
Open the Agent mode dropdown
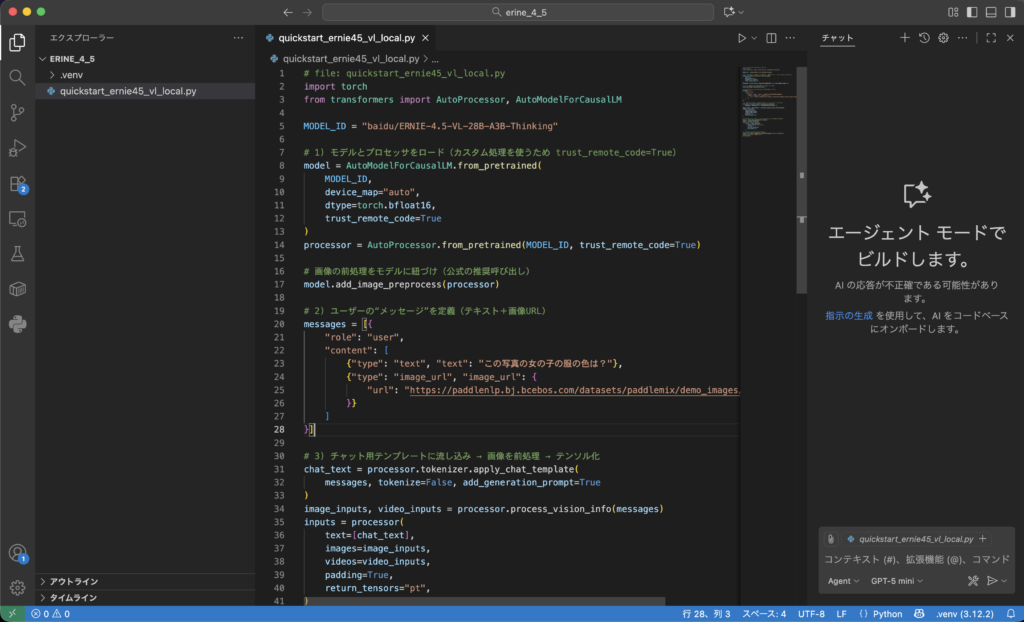point(842,581)
